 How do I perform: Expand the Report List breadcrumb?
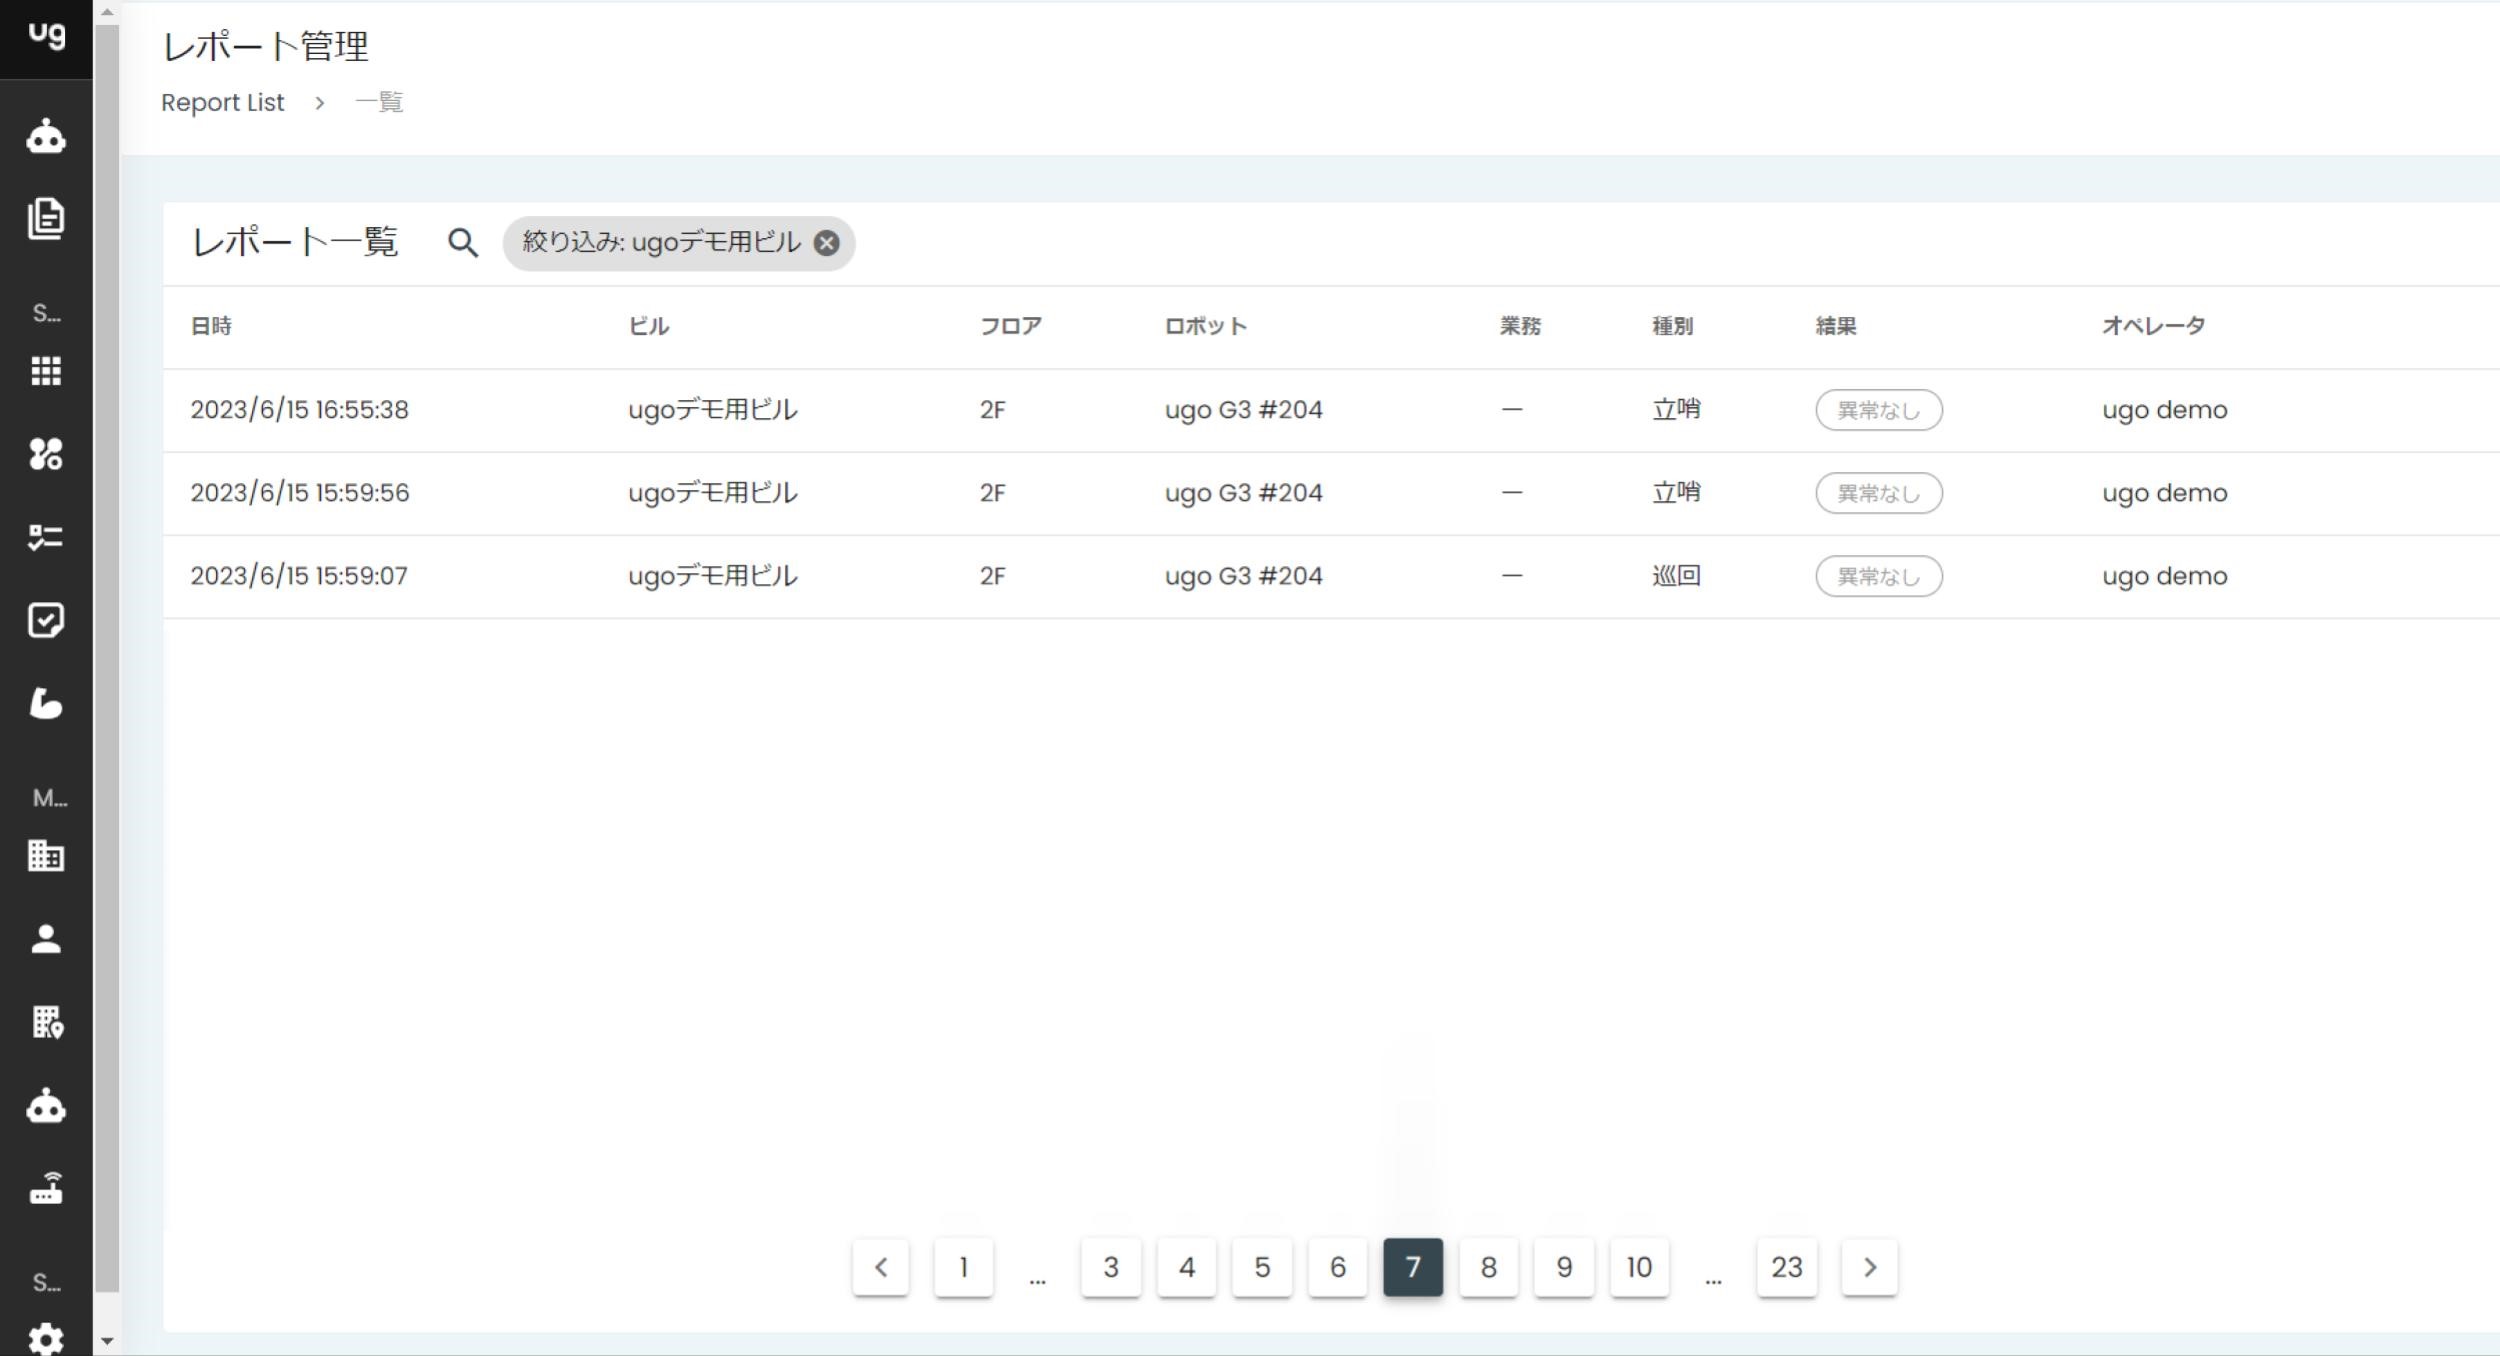pos(223,101)
